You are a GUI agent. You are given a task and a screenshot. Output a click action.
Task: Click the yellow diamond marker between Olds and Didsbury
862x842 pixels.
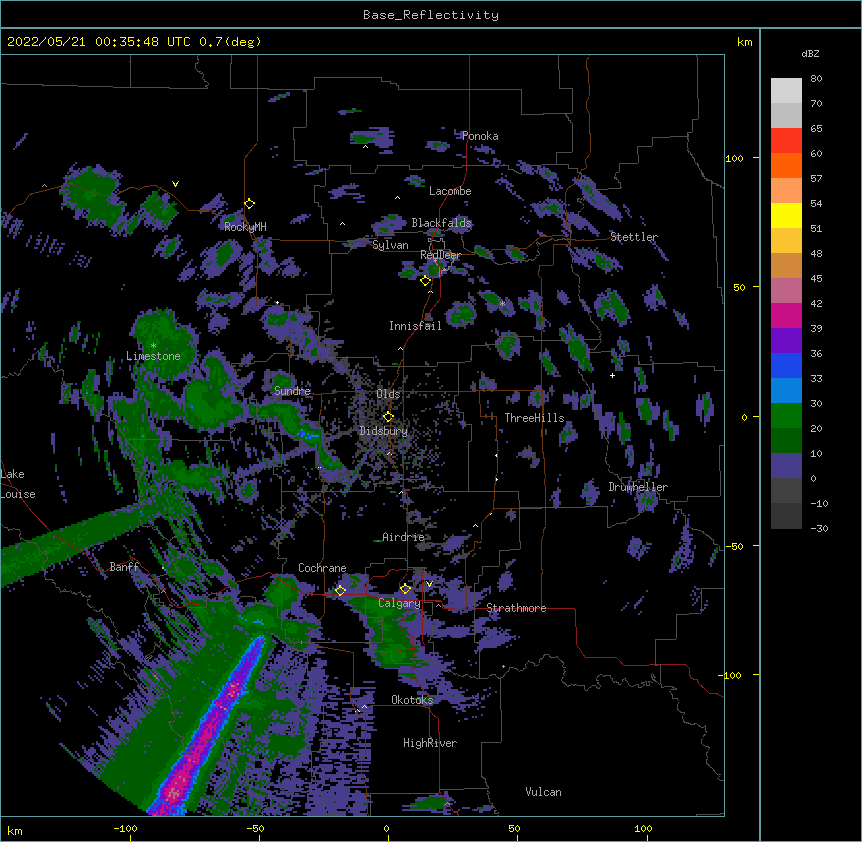(388, 417)
